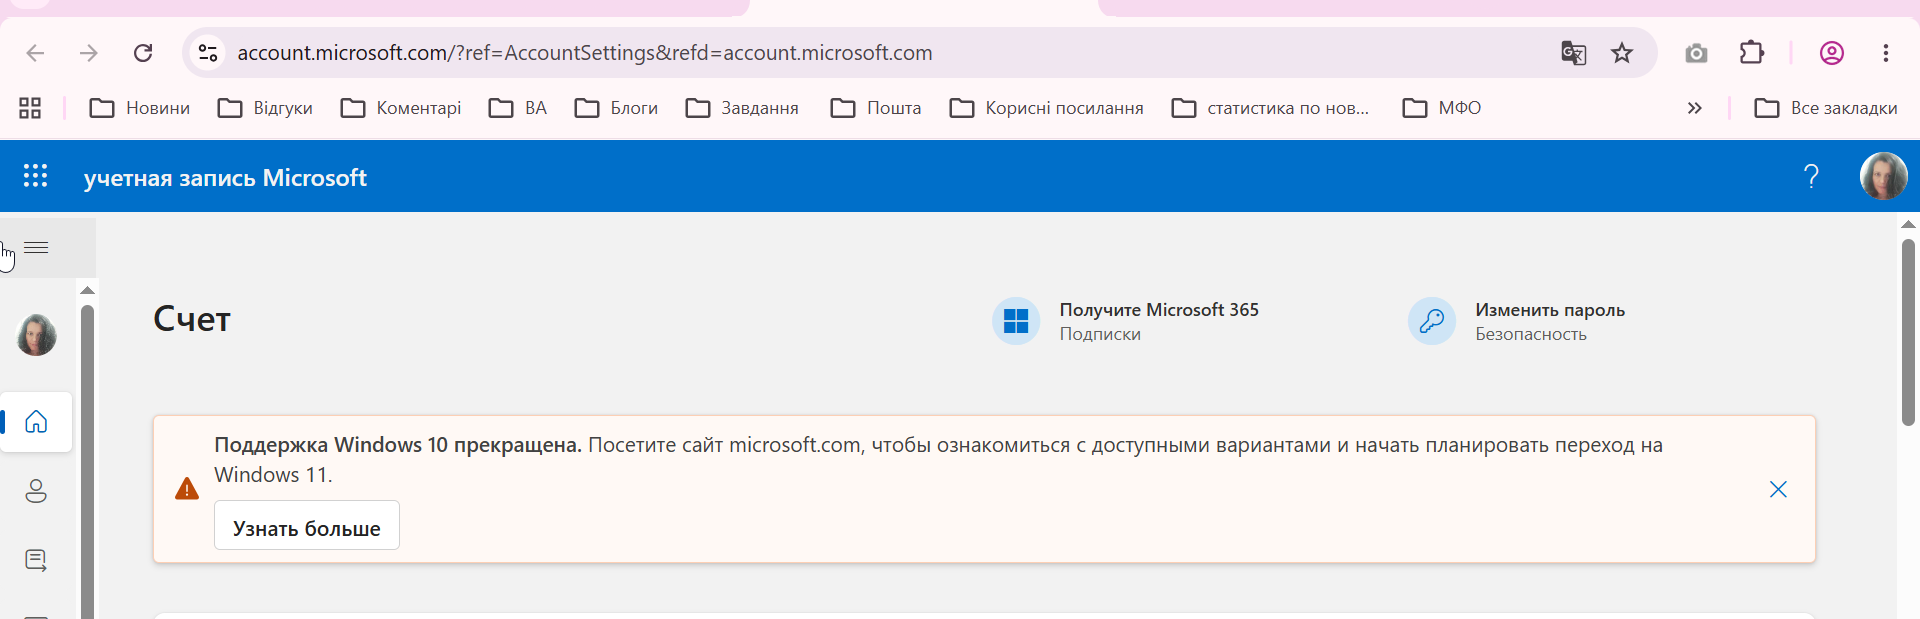Viewport: 1920px width, 619px height.
Task: Open the МФО bookmark folder
Action: click(x=1442, y=108)
